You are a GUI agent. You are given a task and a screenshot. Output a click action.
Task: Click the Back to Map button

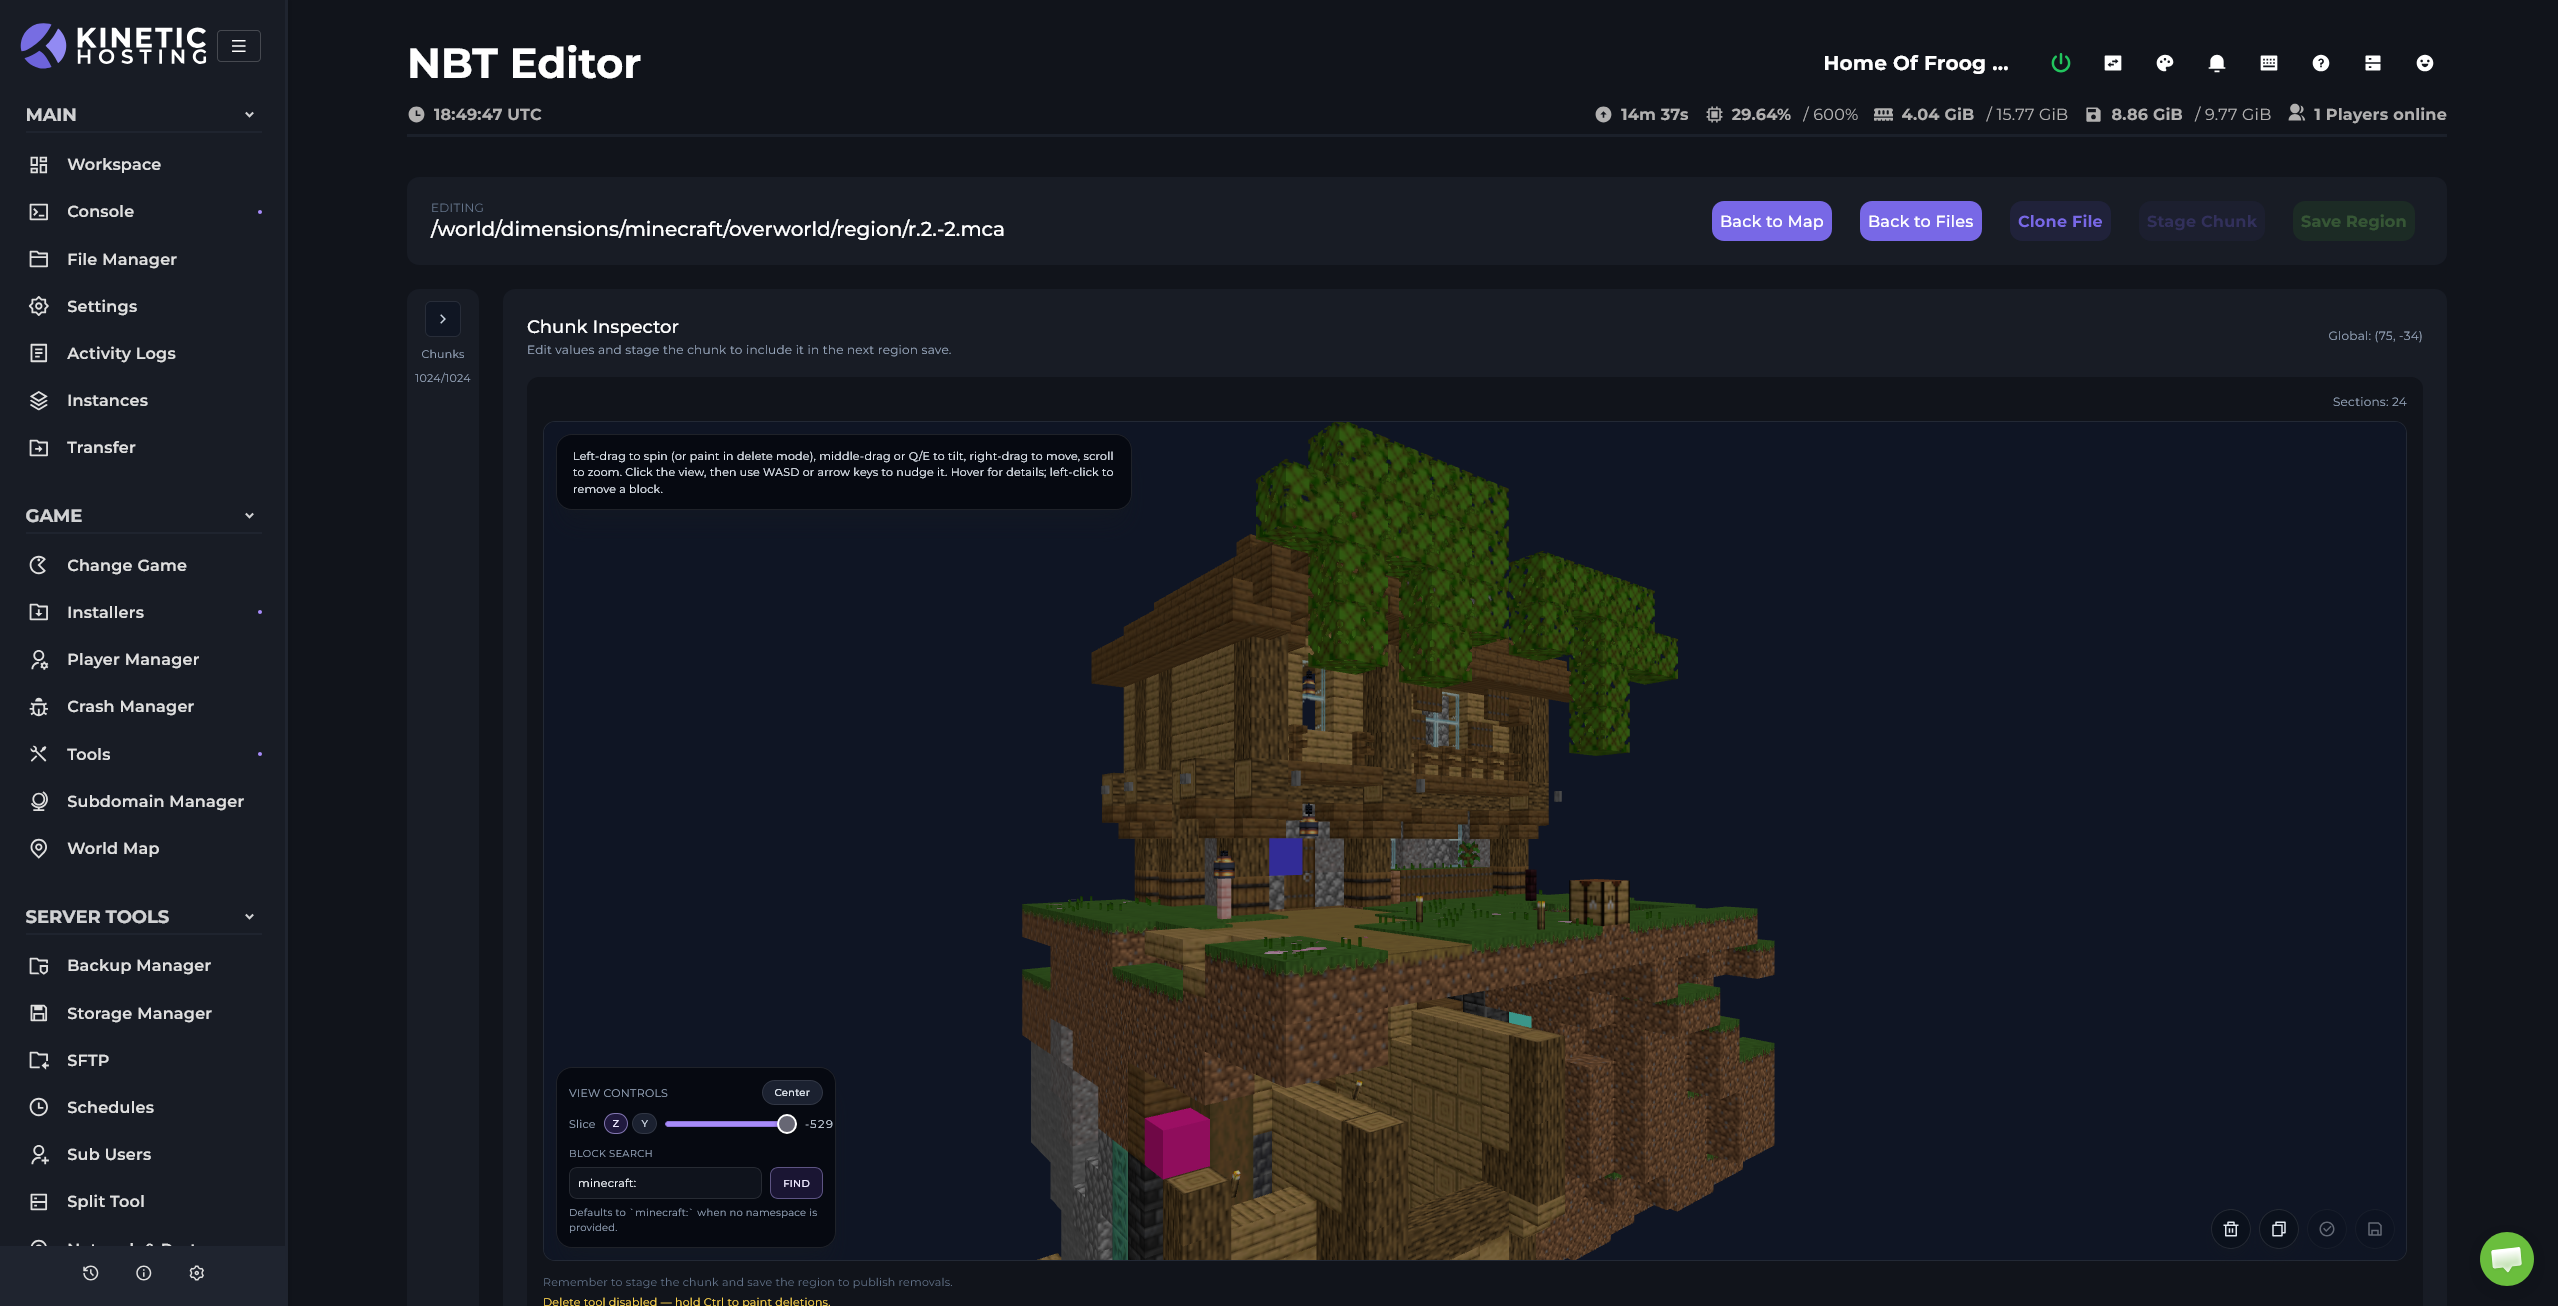1771,221
